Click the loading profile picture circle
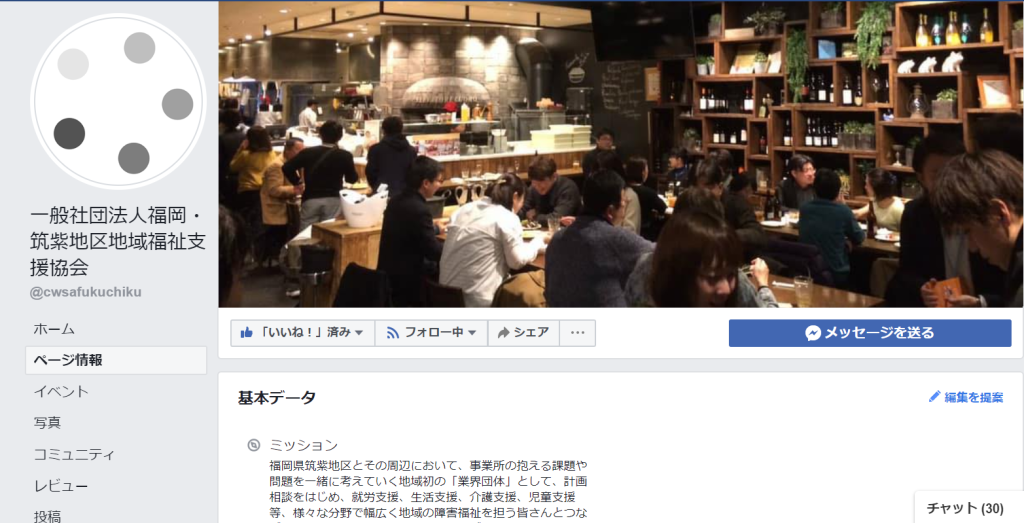 [118, 101]
